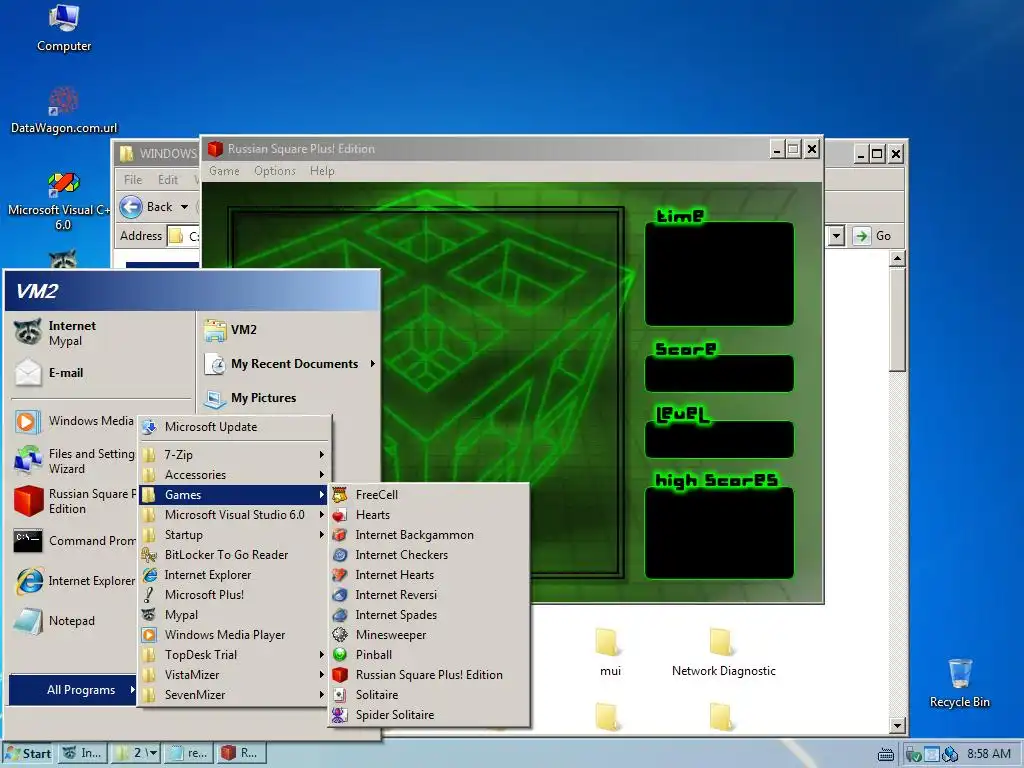Open Help menu in Russian Square
The height and width of the screenshot is (768, 1024).
322,171
